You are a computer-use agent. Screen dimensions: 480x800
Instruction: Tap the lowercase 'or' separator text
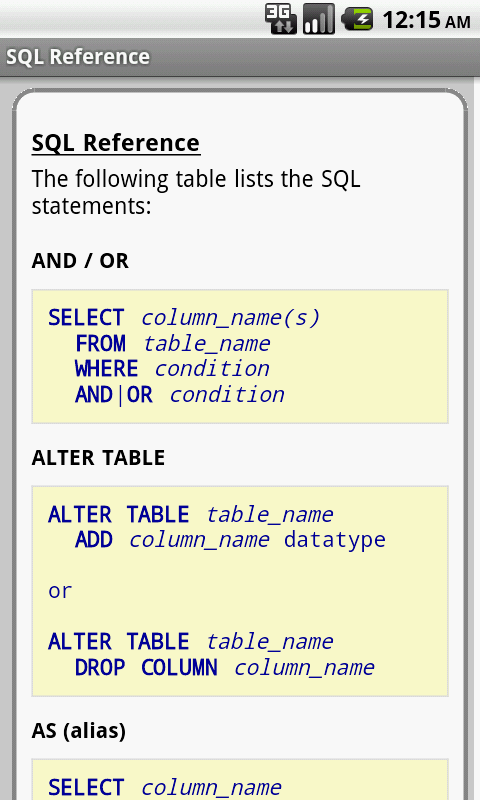(60, 591)
